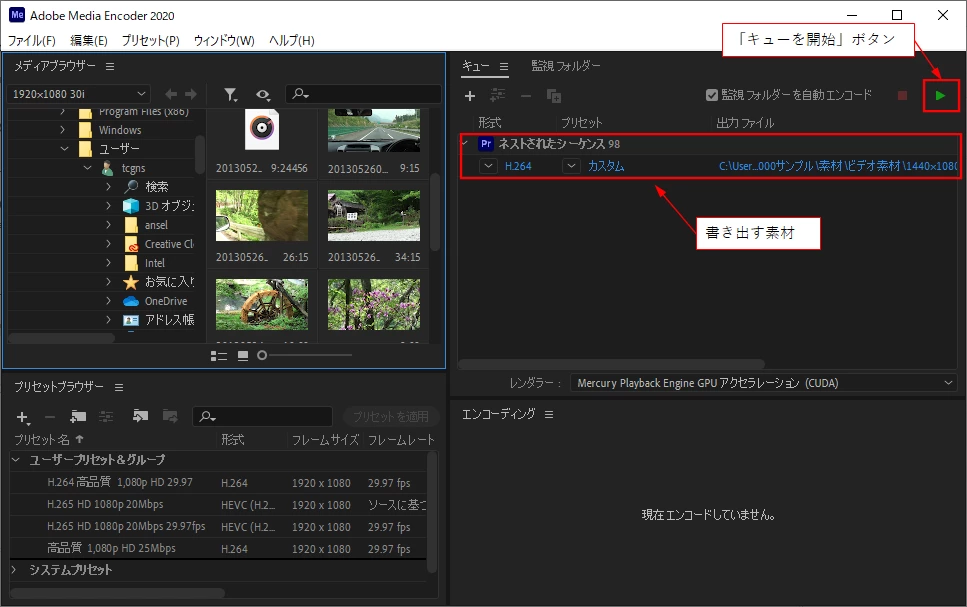This screenshot has height=607, width=967.
Task: Open the レンダラー Mercury Playback Engine dropdown
Action: tap(763, 383)
